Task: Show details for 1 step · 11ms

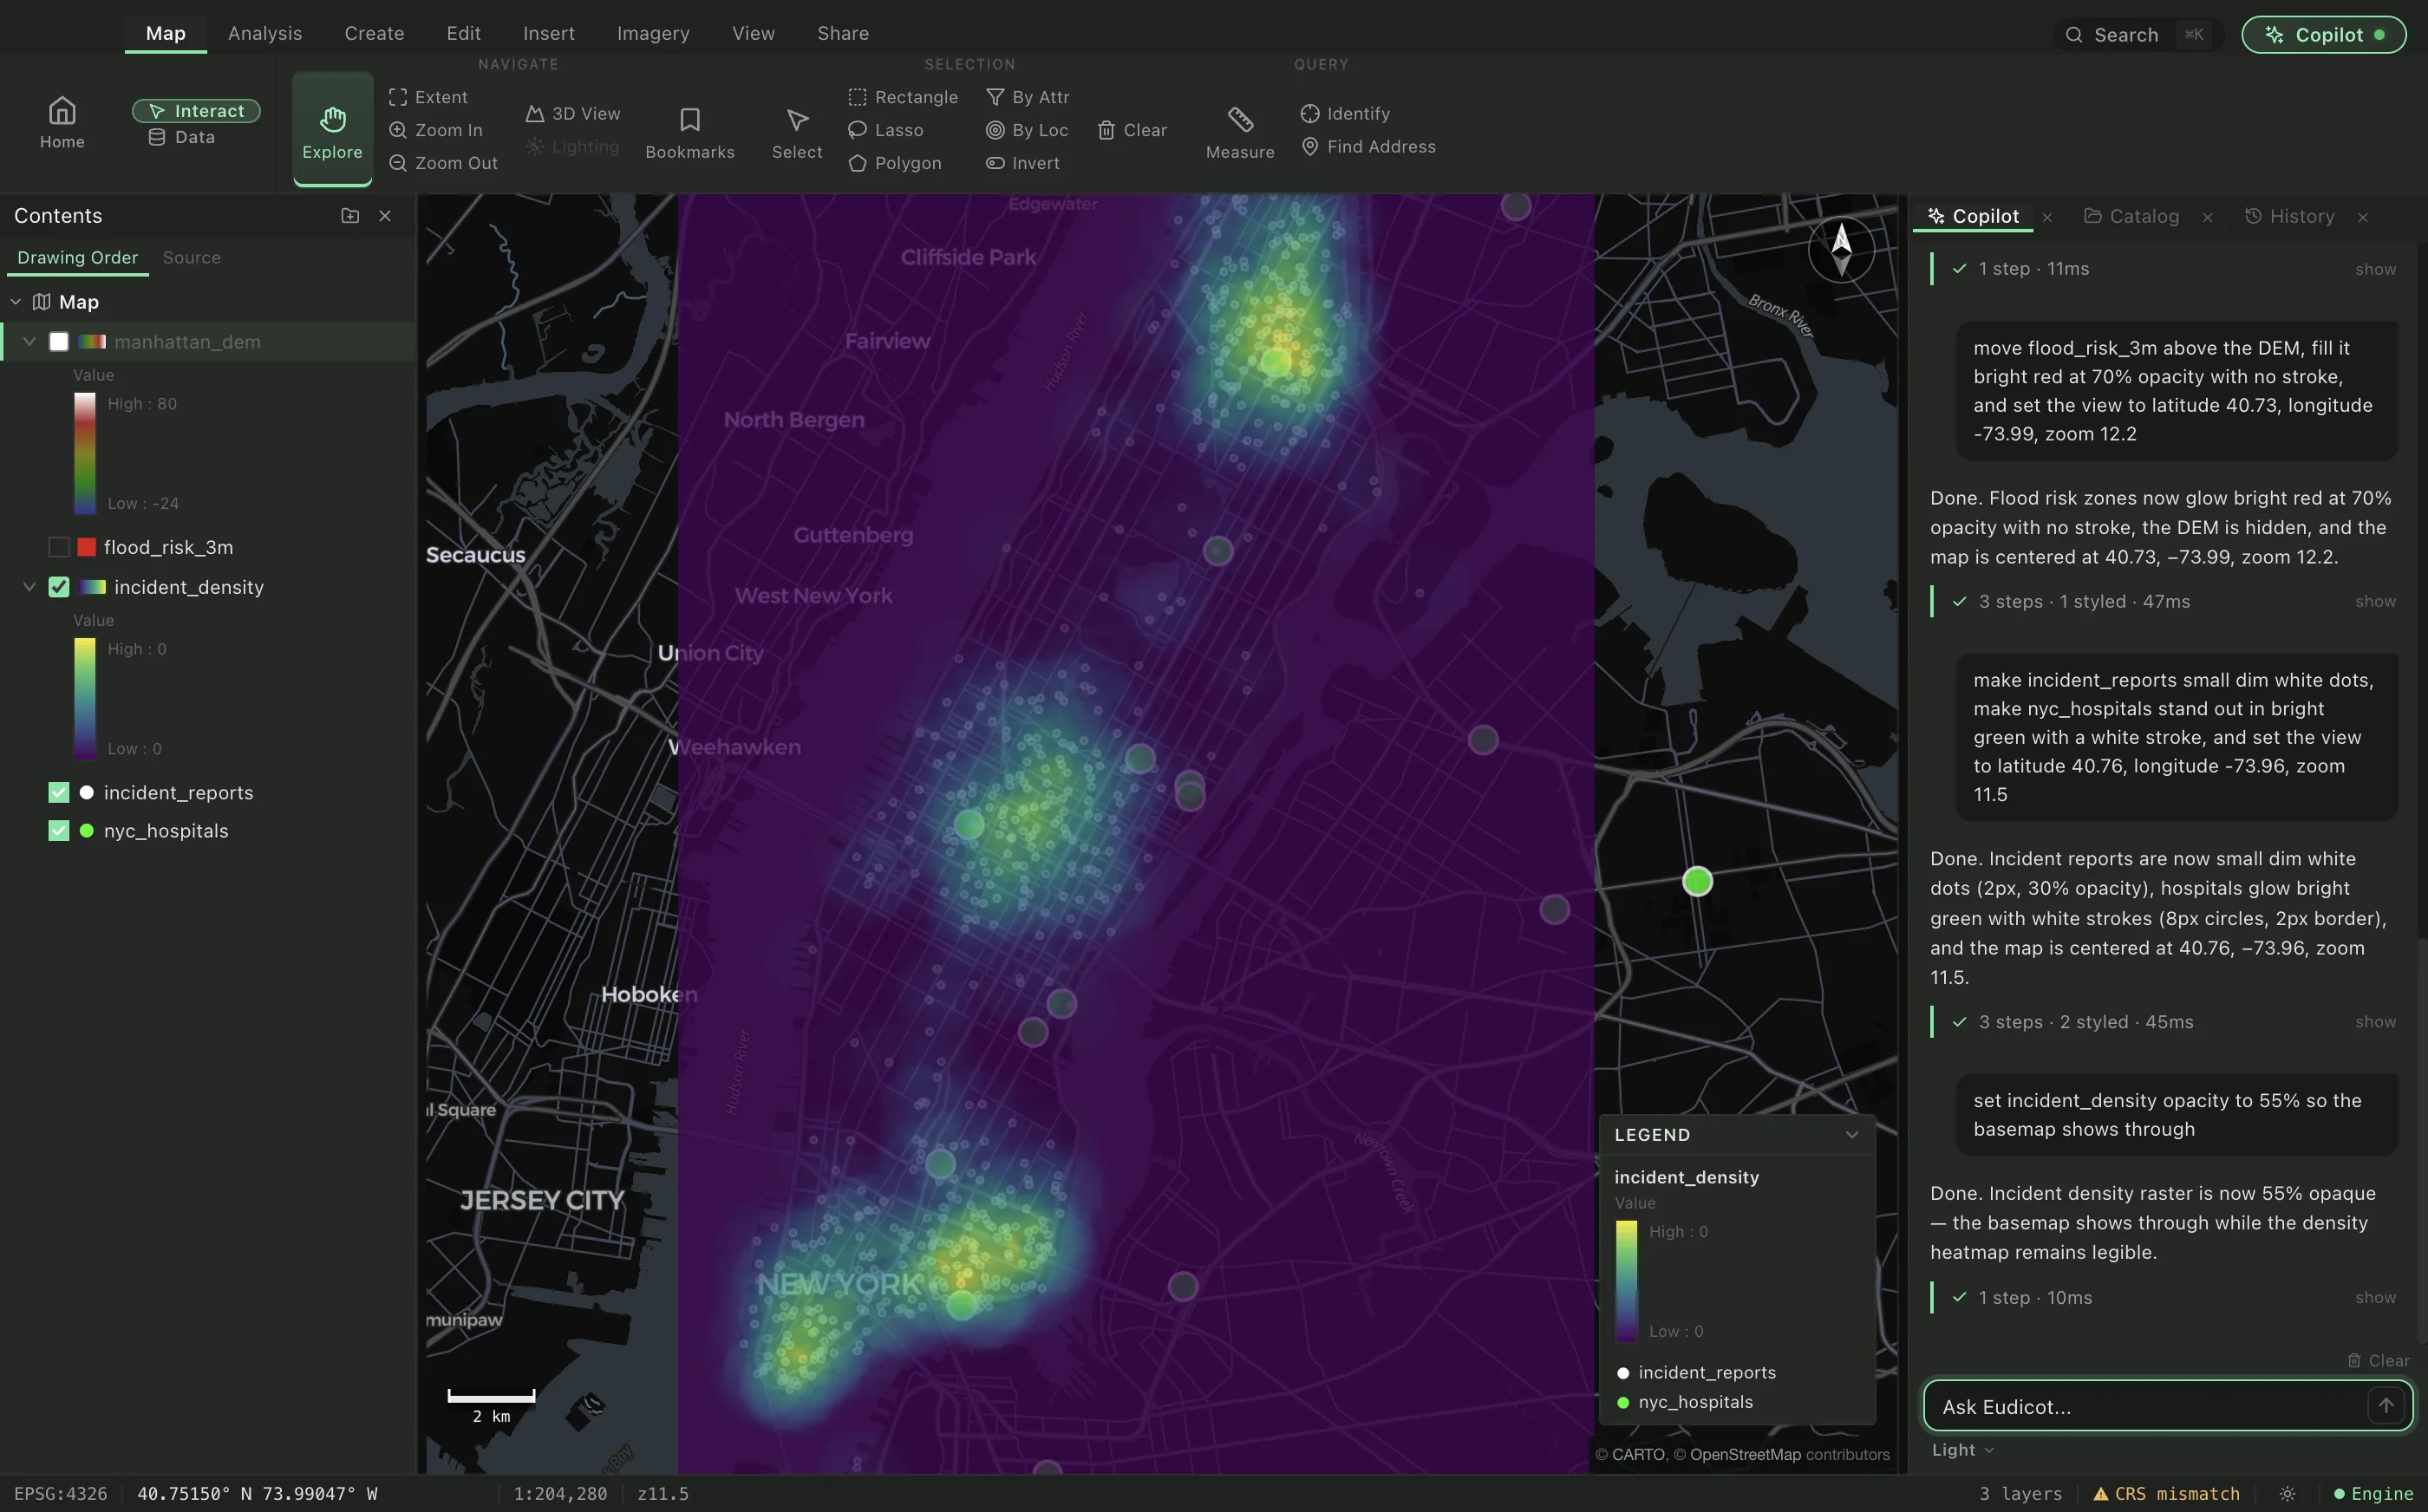Action: (2375, 269)
